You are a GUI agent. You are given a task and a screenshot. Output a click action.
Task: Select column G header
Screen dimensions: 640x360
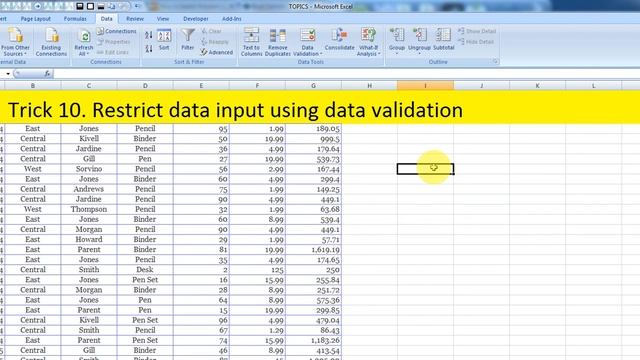313,86
